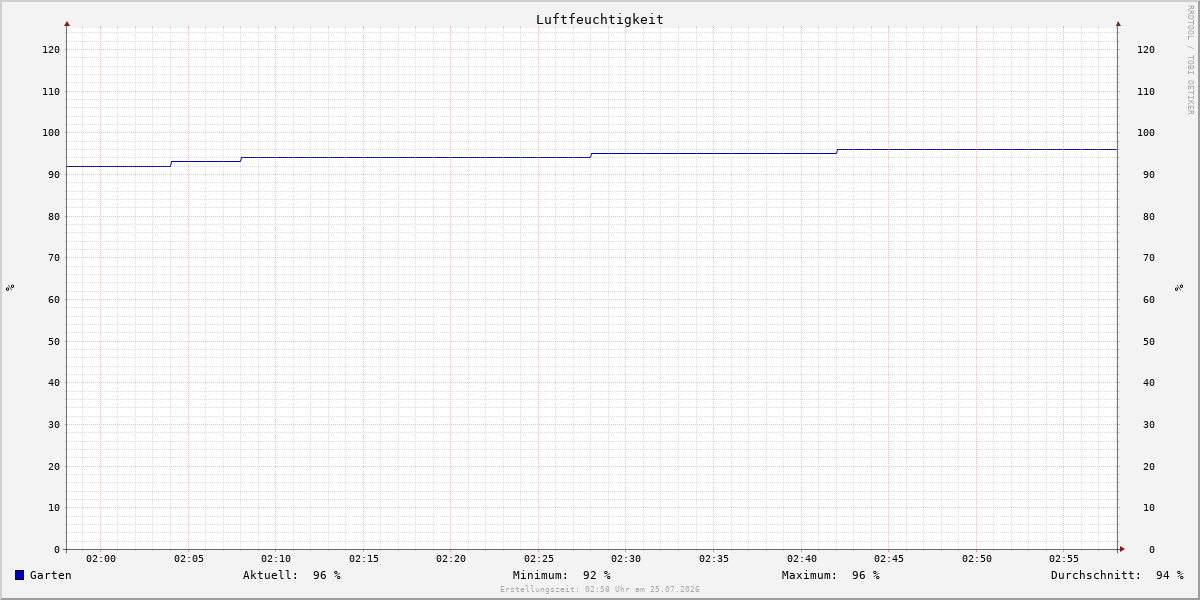
Task: Click the Luftfeuchtigkeit chart title
Action: [x=600, y=20]
